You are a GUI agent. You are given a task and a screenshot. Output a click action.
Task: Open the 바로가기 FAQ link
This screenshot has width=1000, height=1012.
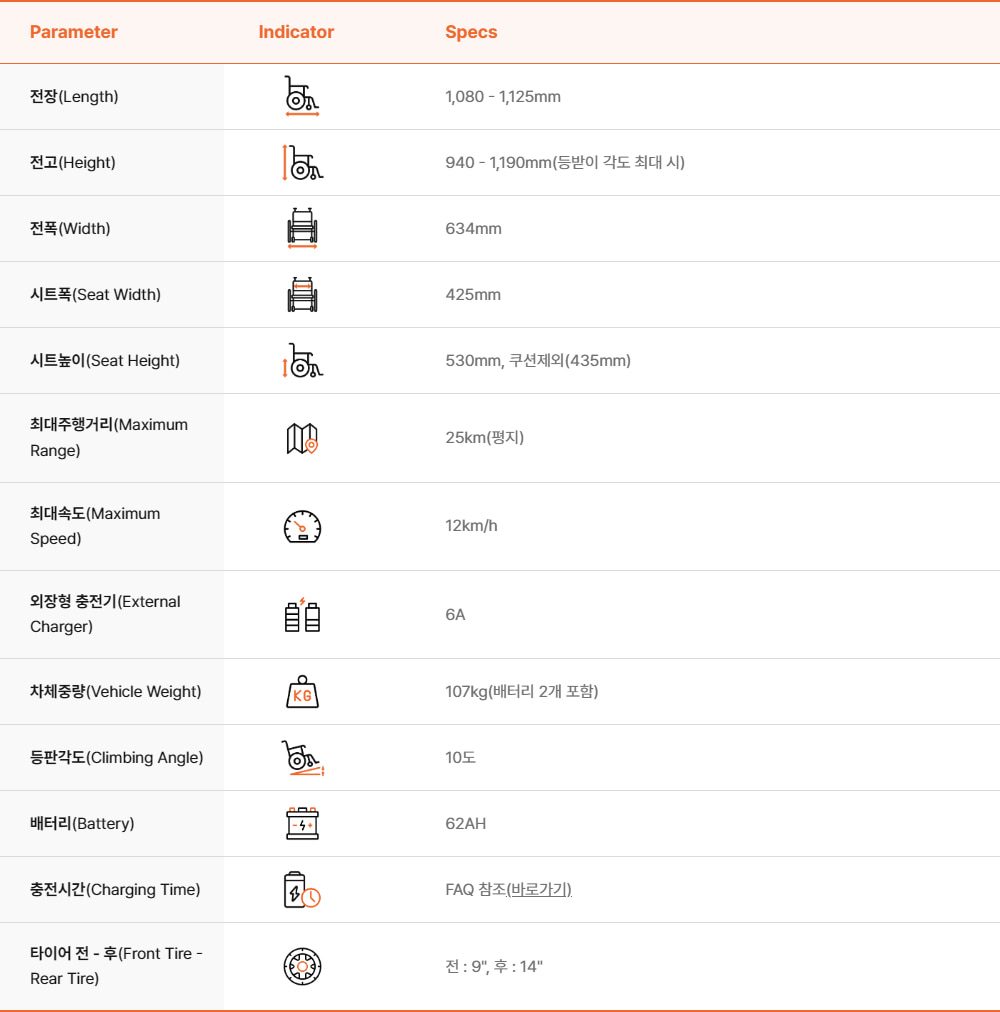pyautogui.click(x=539, y=889)
